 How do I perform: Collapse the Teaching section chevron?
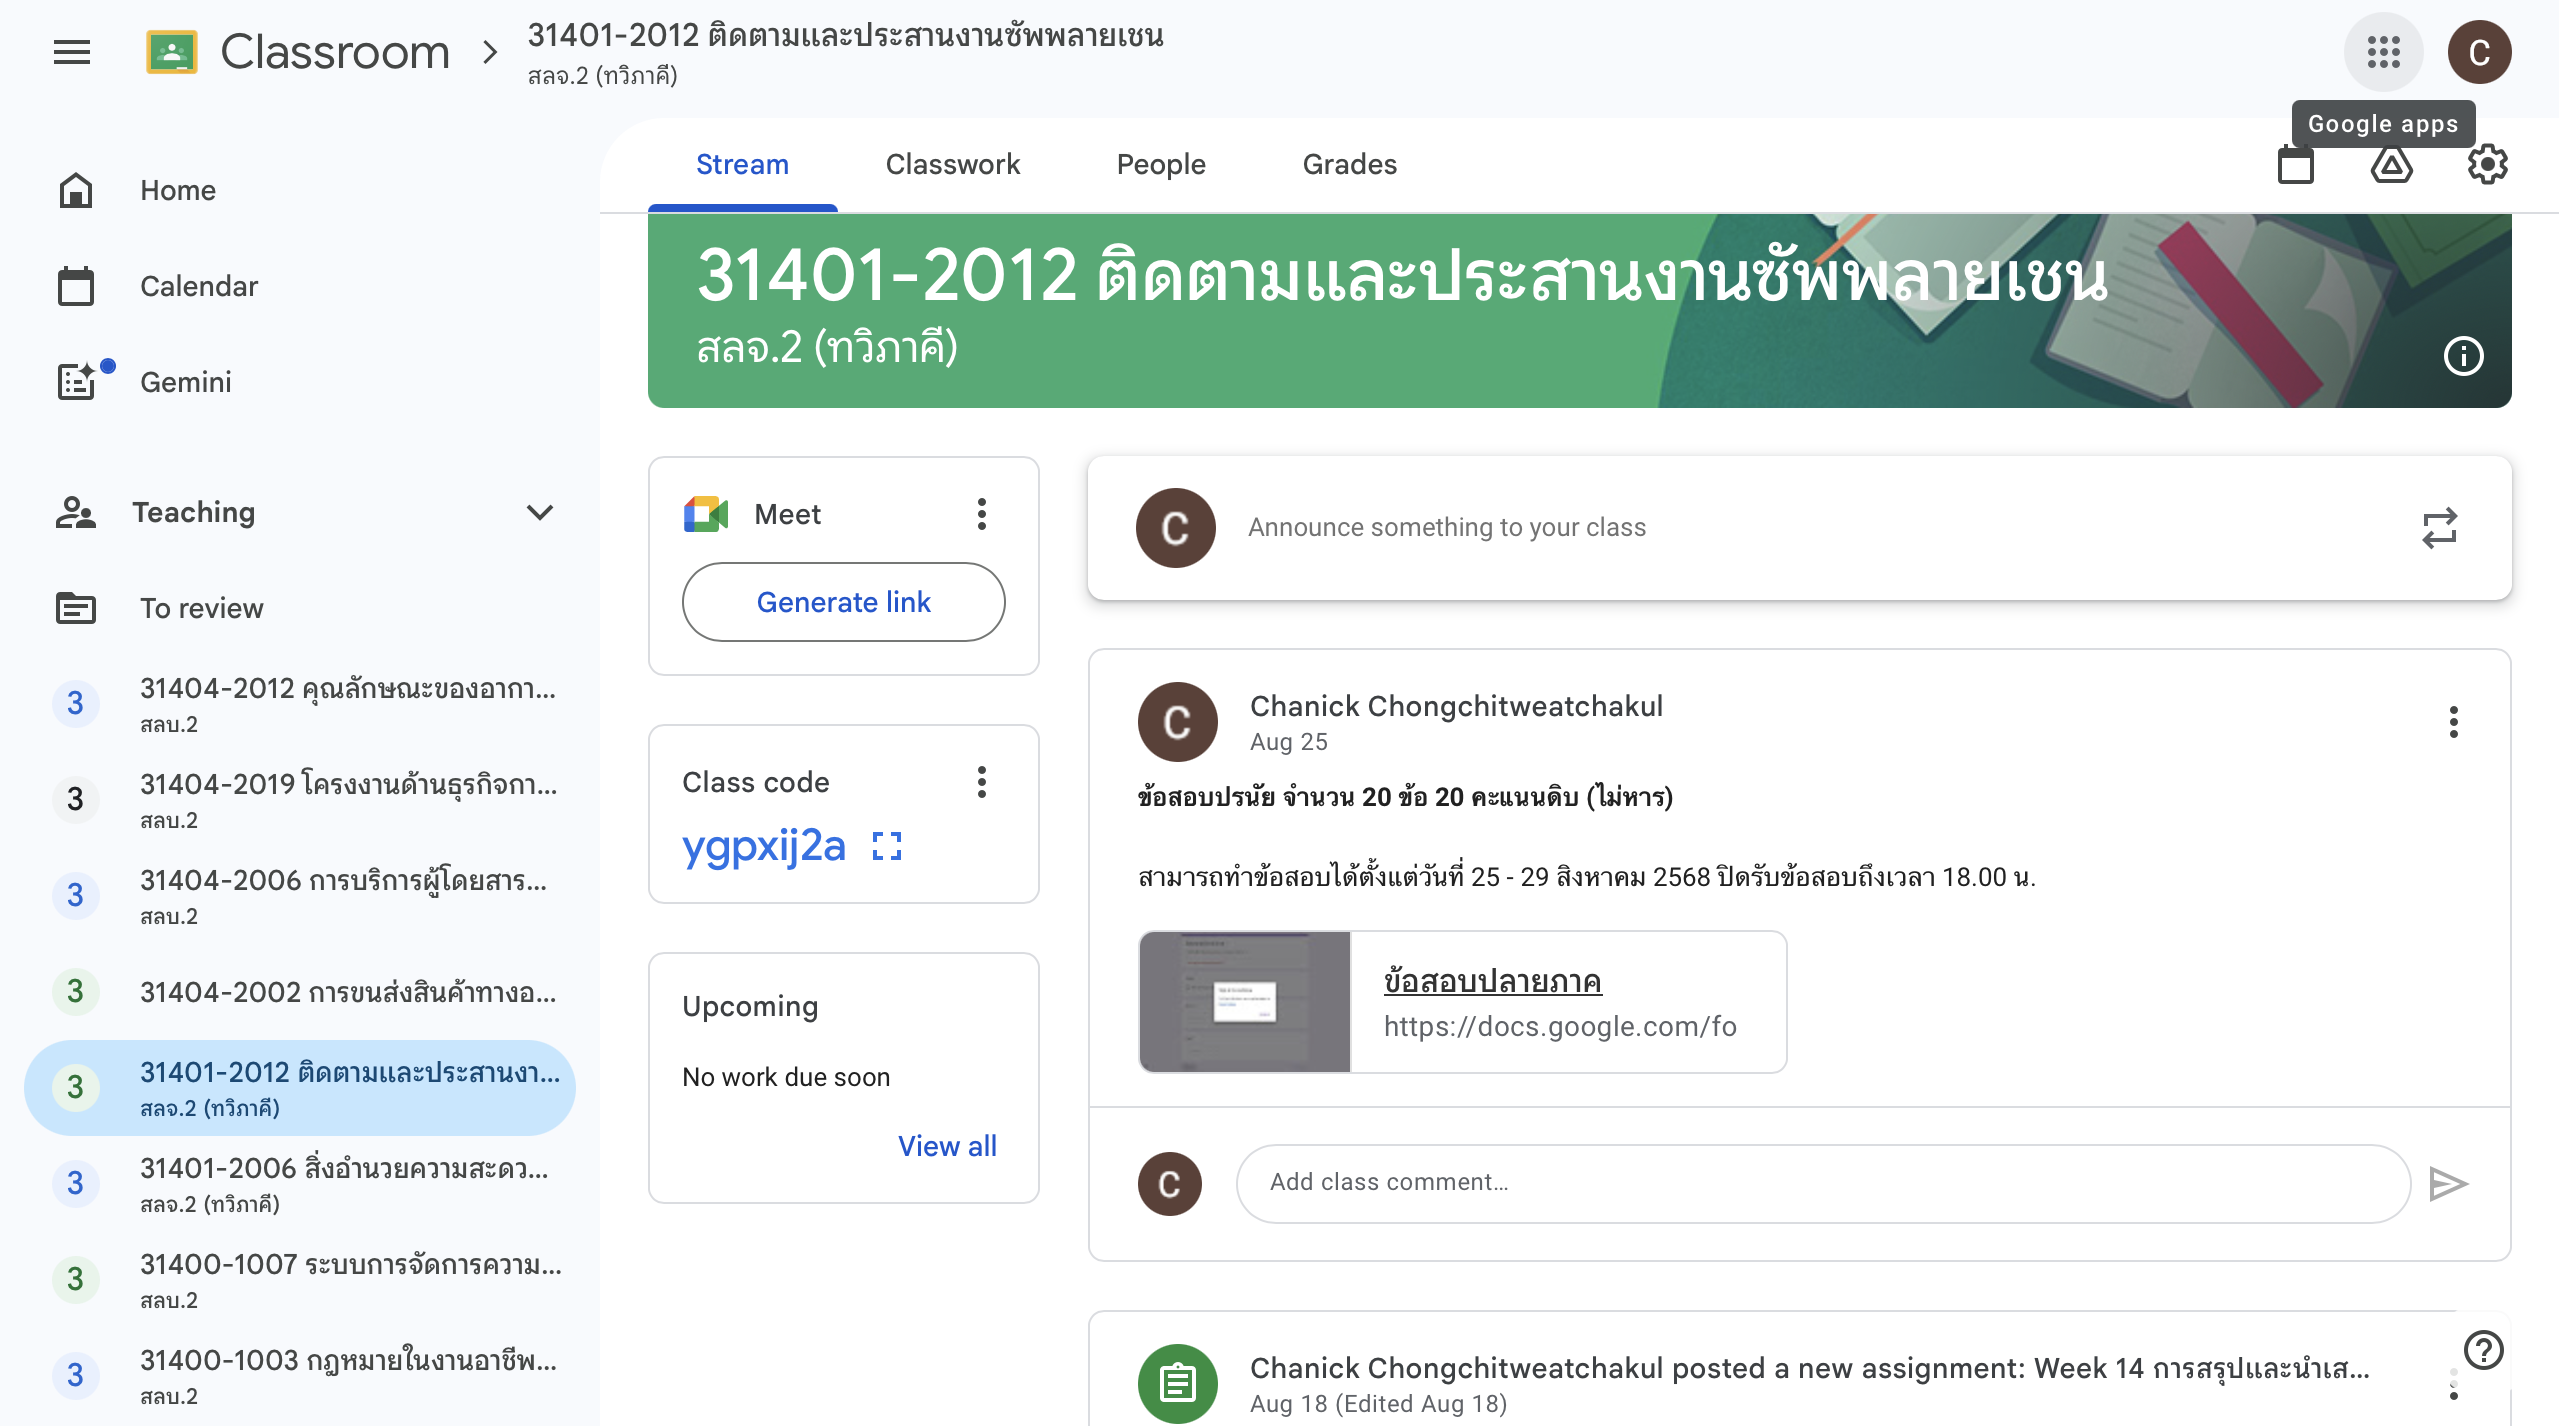click(x=540, y=512)
